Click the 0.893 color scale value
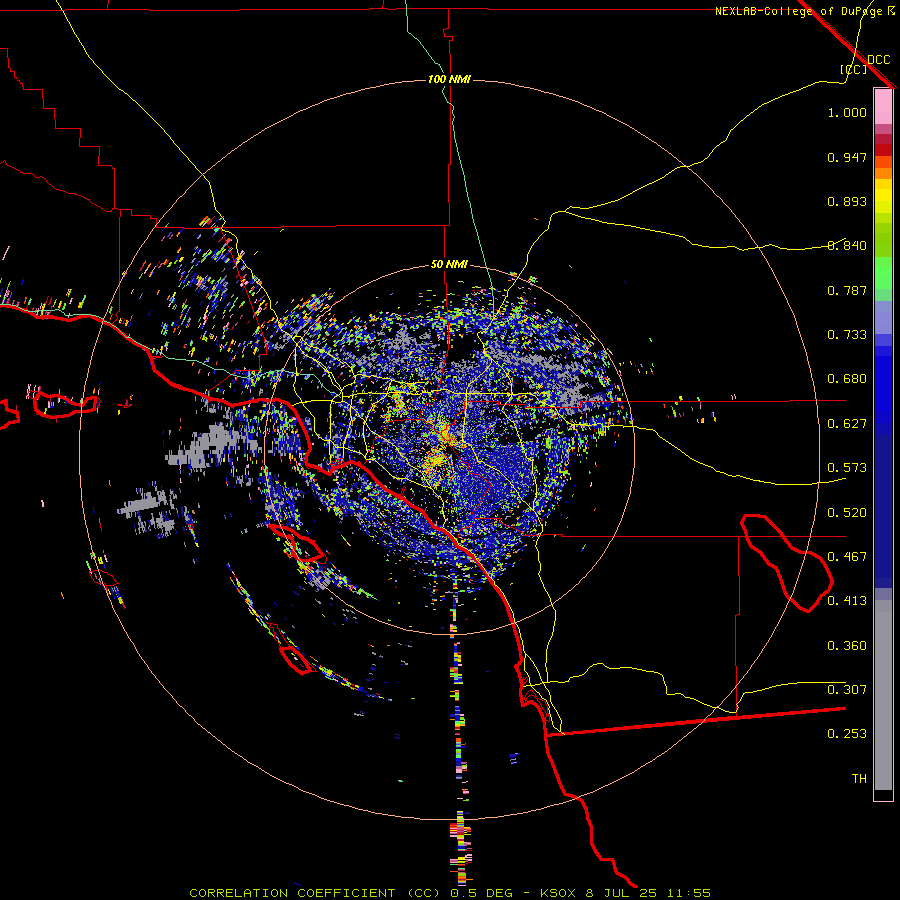Image resolution: width=900 pixels, height=900 pixels. [847, 201]
